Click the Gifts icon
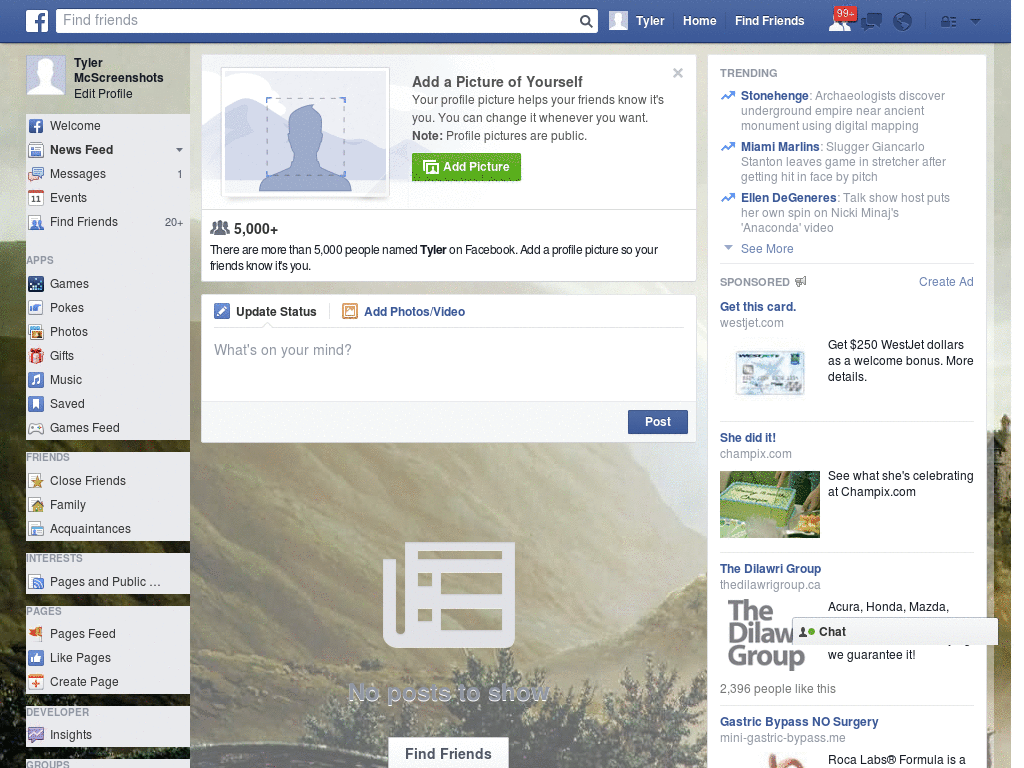The image size is (1024, 768). coord(36,356)
